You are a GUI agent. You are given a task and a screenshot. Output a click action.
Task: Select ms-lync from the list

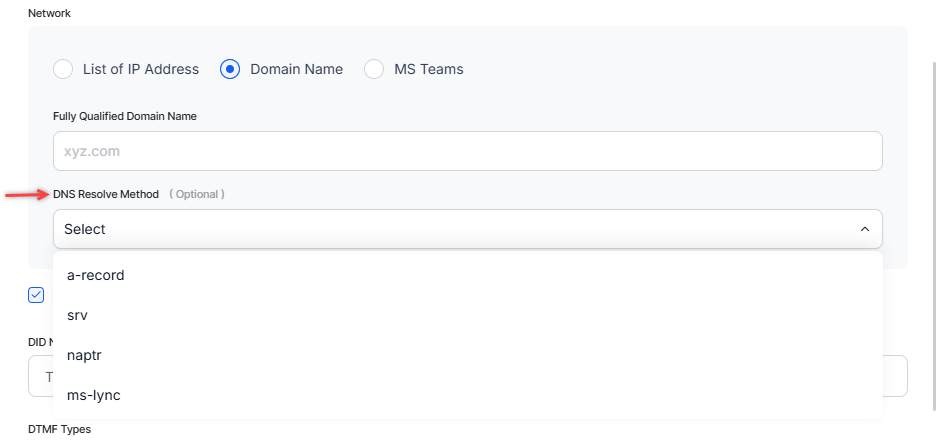[x=93, y=395]
